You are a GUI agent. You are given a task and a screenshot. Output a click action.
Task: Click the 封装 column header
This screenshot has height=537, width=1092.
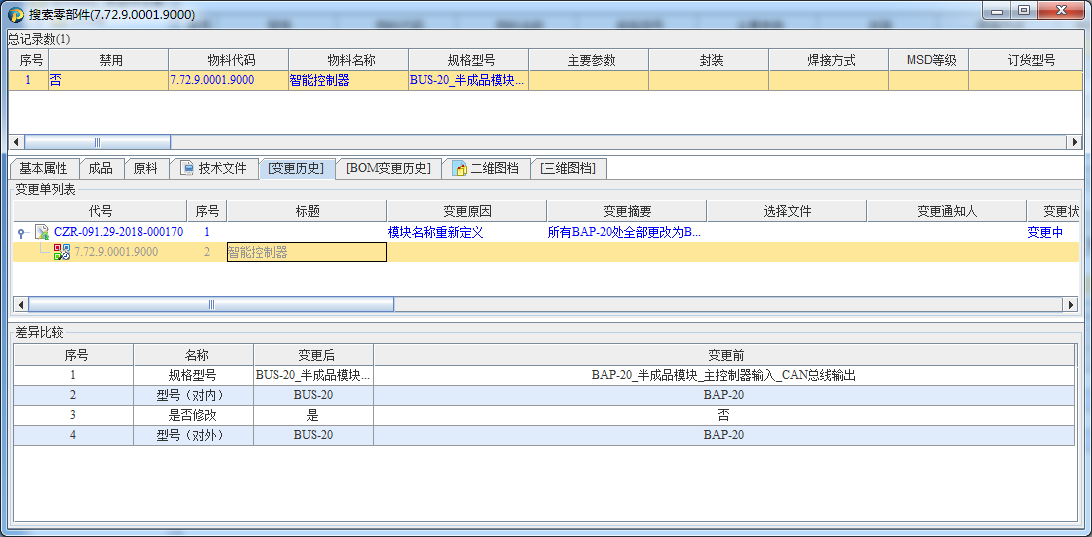click(x=708, y=60)
